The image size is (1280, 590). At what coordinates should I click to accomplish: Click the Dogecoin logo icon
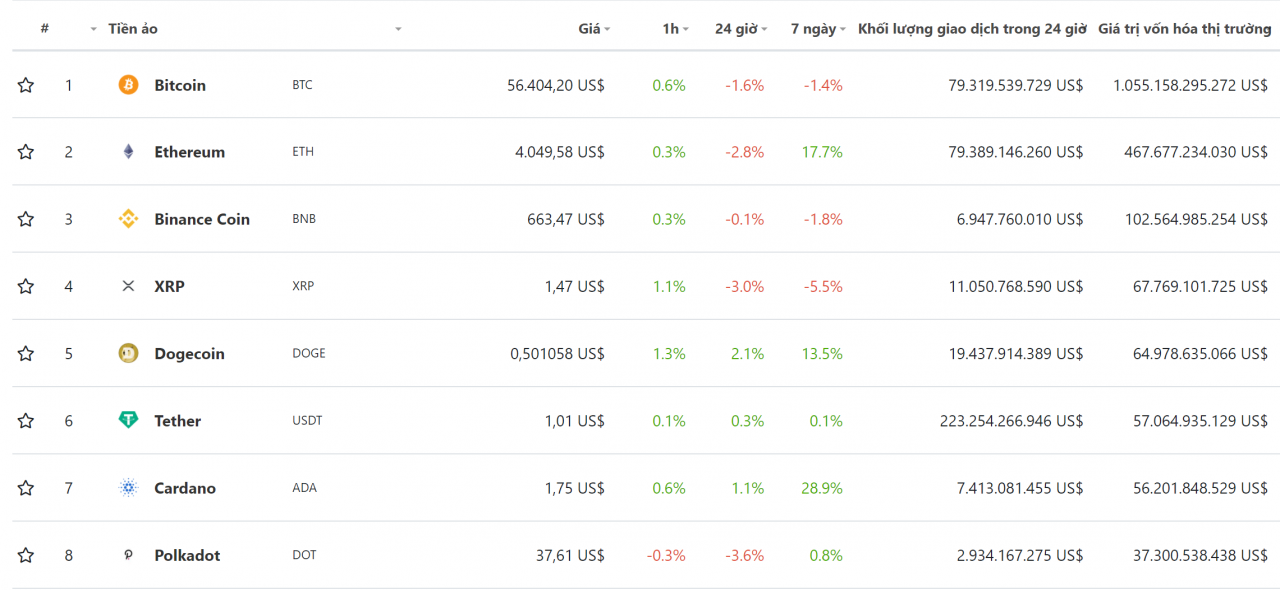(x=128, y=353)
